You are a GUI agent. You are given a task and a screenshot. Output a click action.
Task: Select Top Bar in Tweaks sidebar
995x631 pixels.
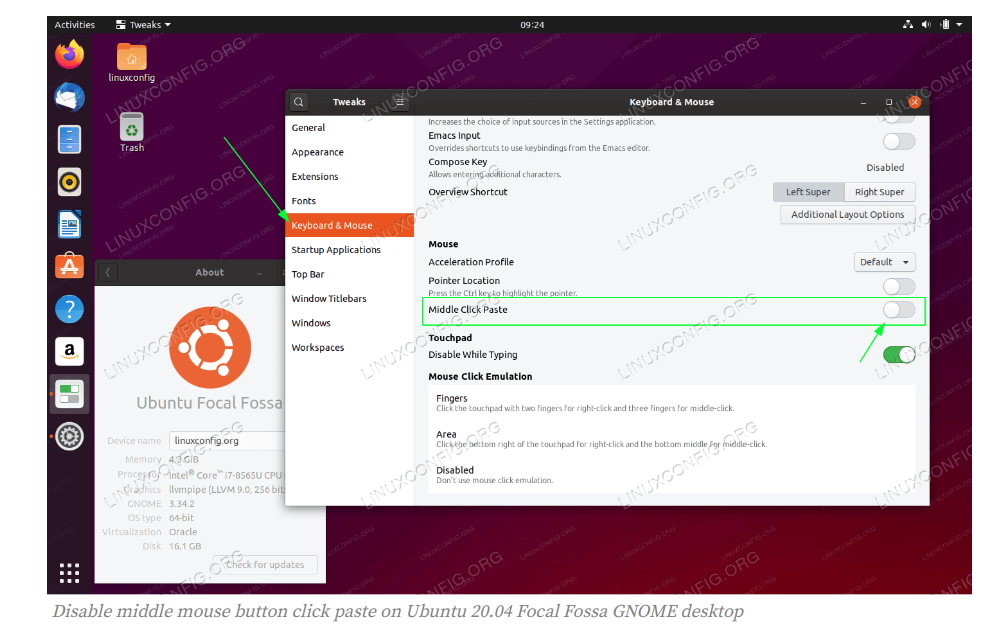click(350, 274)
